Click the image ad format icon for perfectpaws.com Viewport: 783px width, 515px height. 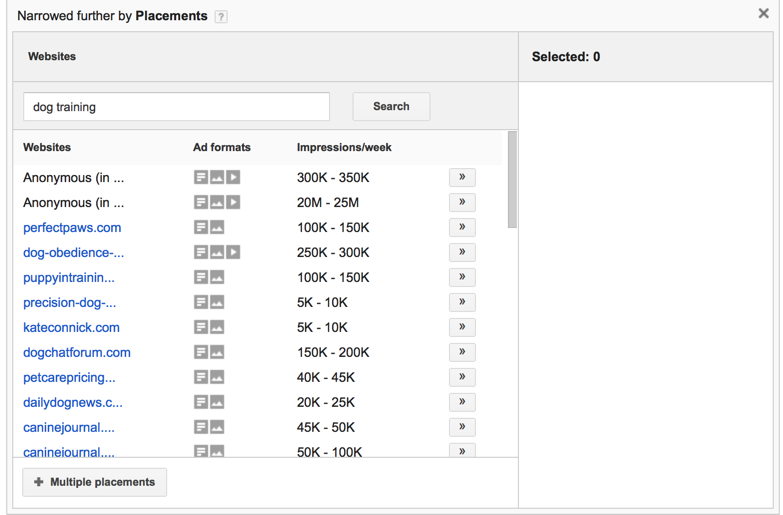217,227
